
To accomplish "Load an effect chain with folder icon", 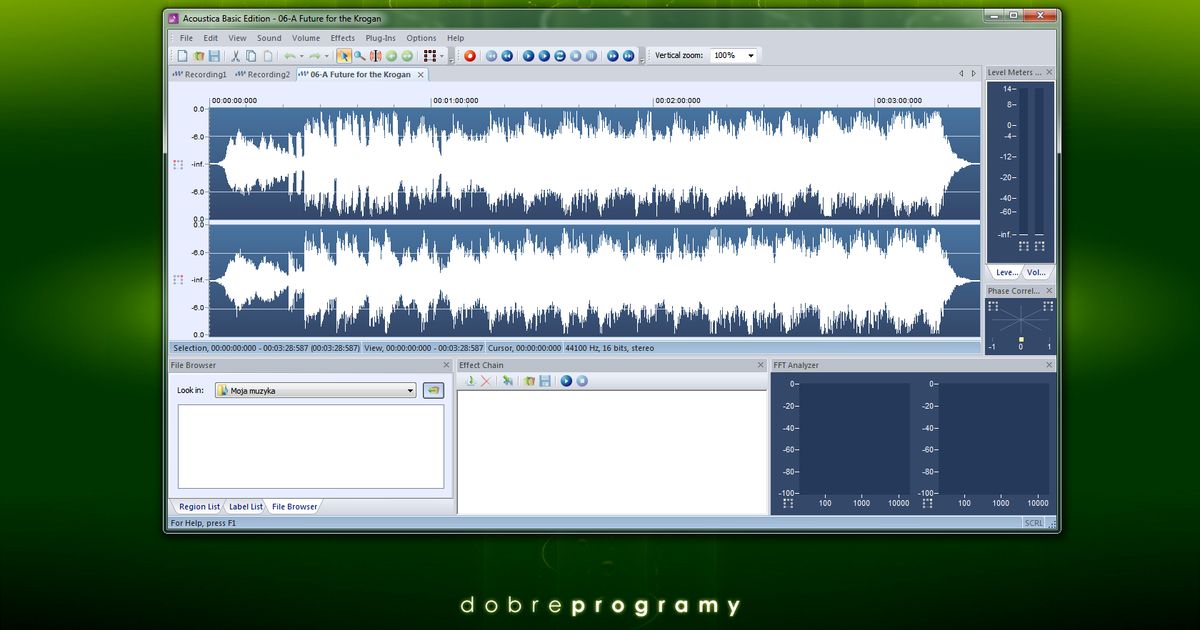I will 530,381.
